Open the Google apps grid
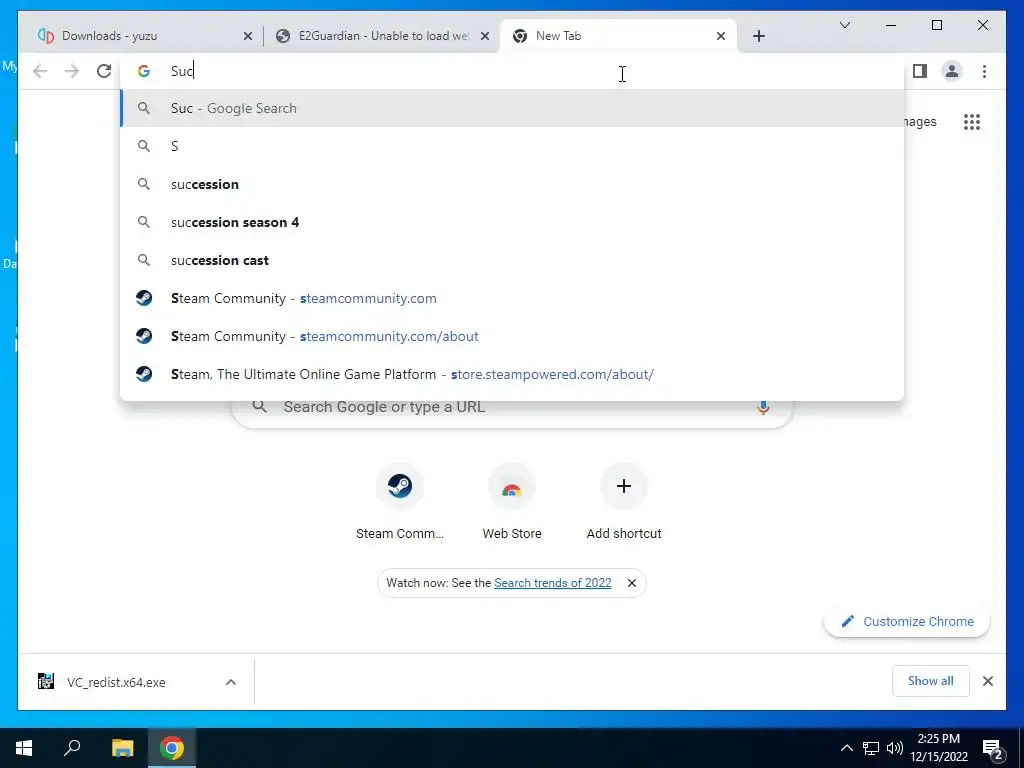This screenshot has height=768, width=1024. [x=972, y=121]
